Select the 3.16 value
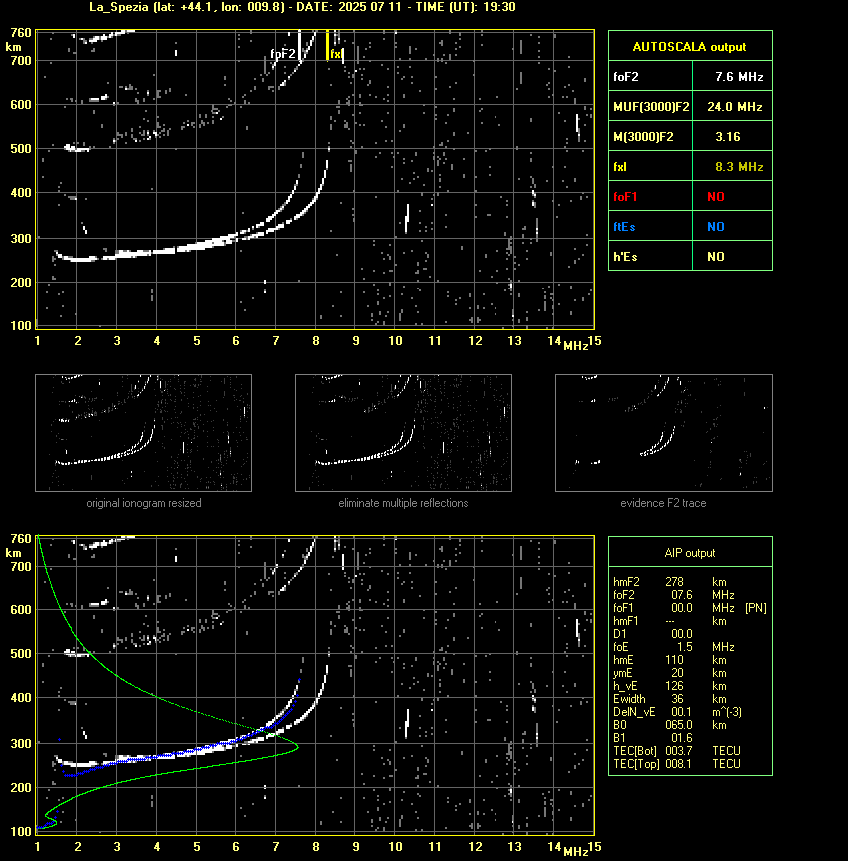 coord(728,137)
